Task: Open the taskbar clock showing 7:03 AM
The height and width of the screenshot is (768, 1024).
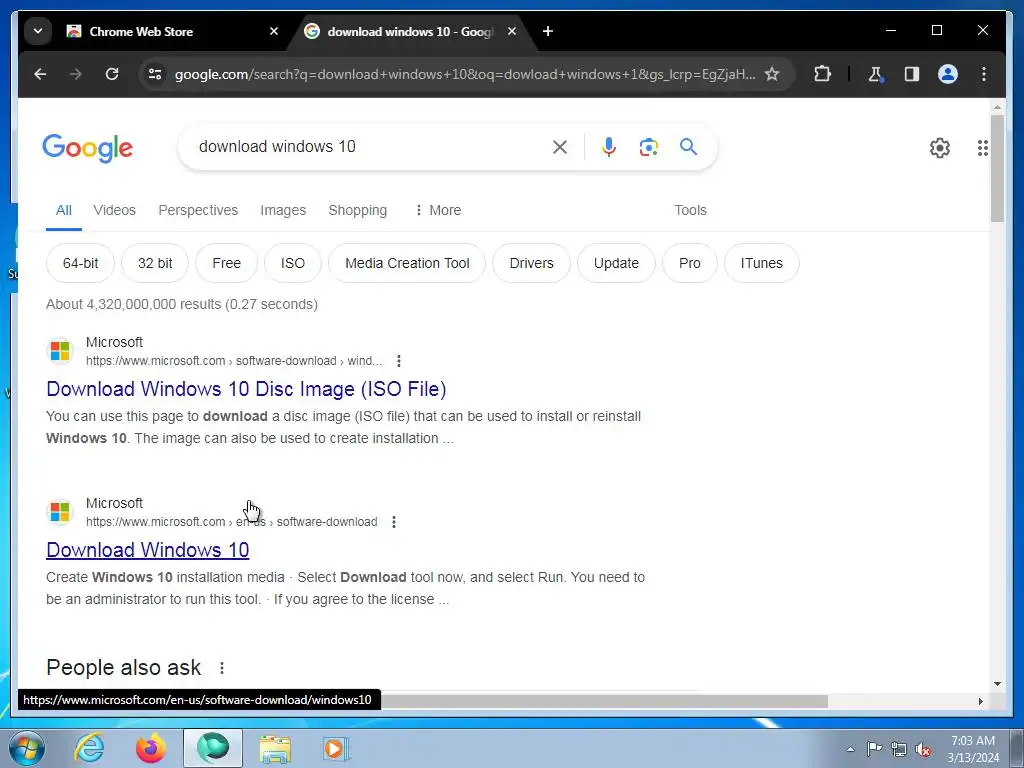Action: tap(973, 749)
